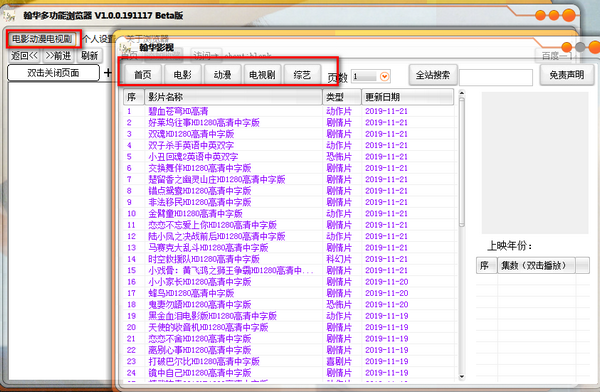Screen dimensions: 600x392
Task: Select movie 离别心事HD1280高清中字版
Action: [200, 350]
